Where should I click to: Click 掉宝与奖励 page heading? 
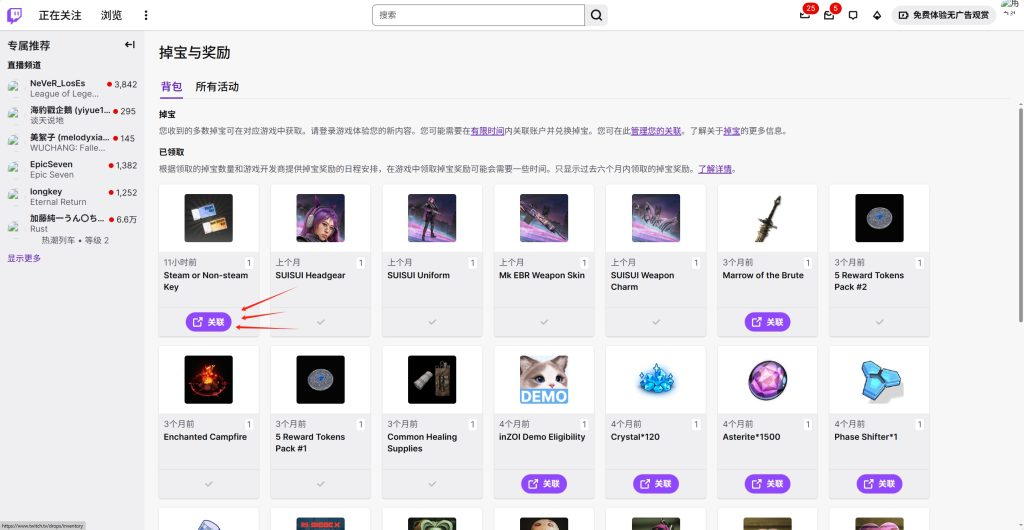pyautogui.click(x=195, y=53)
